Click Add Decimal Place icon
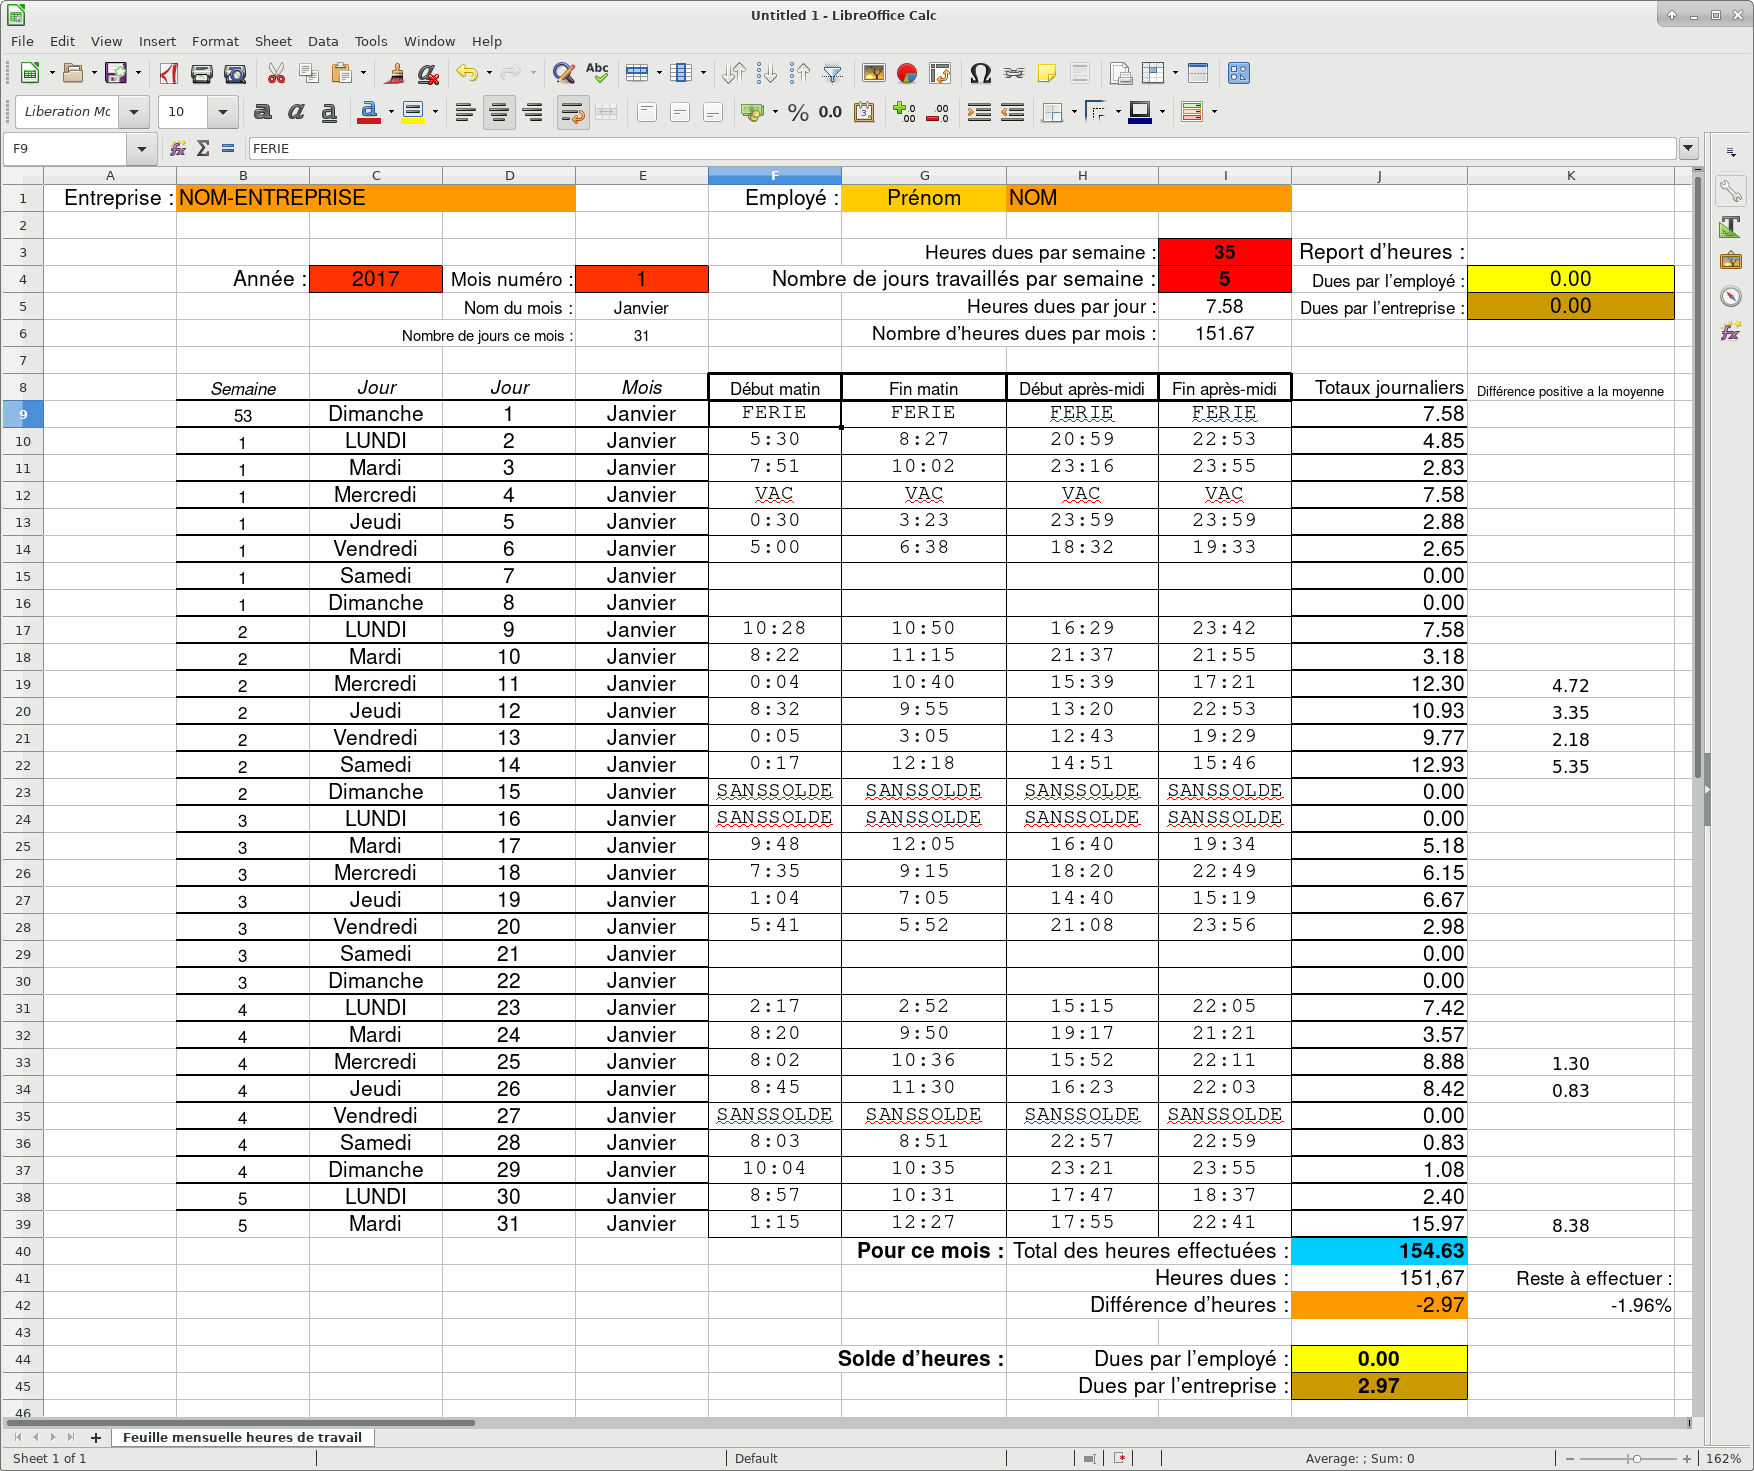This screenshot has width=1754, height=1471. (x=904, y=112)
